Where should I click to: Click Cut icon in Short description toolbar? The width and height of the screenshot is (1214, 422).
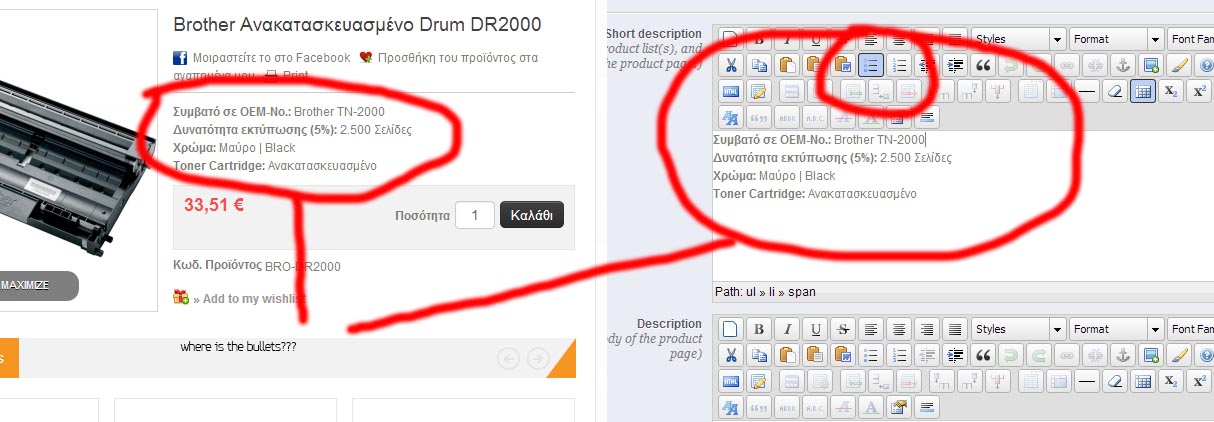pyautogui.click(x=731, y=65)
